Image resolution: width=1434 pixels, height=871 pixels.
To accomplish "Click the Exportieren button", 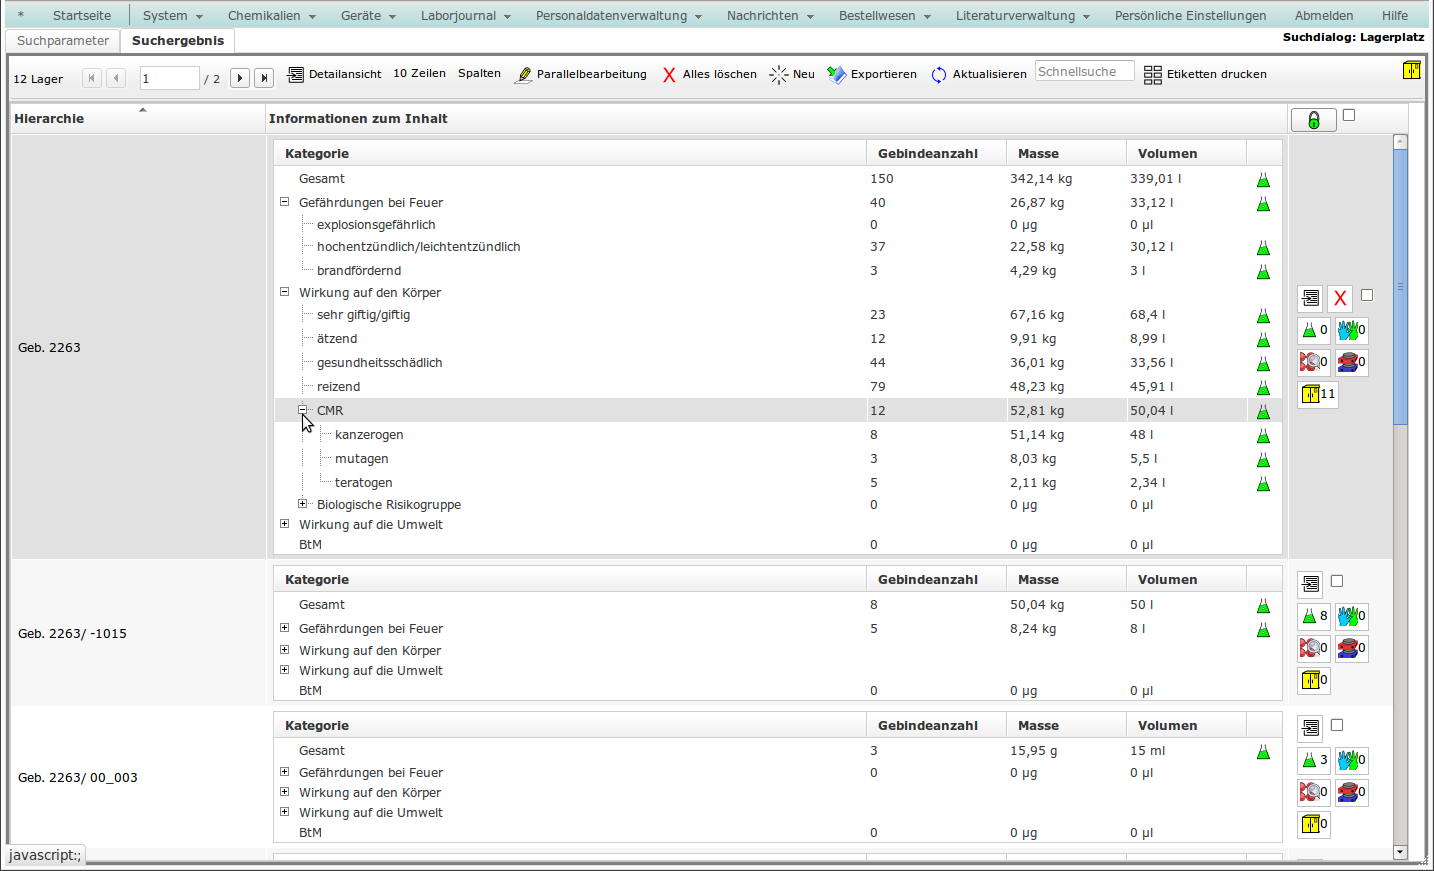I will (872, 75).
